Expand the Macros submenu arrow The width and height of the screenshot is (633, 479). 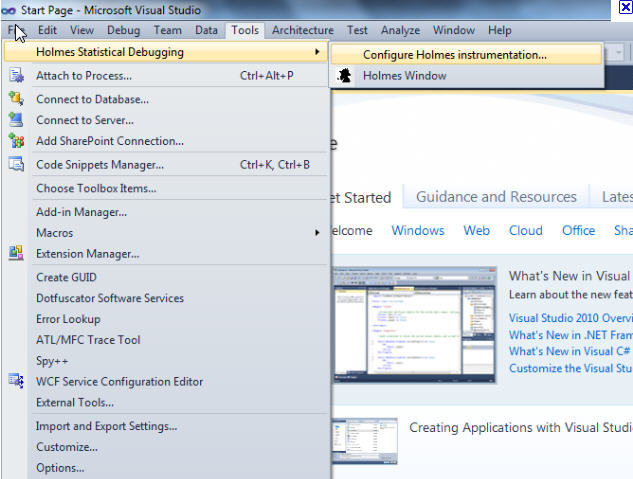pyautogui.click(x=317, y=232)
